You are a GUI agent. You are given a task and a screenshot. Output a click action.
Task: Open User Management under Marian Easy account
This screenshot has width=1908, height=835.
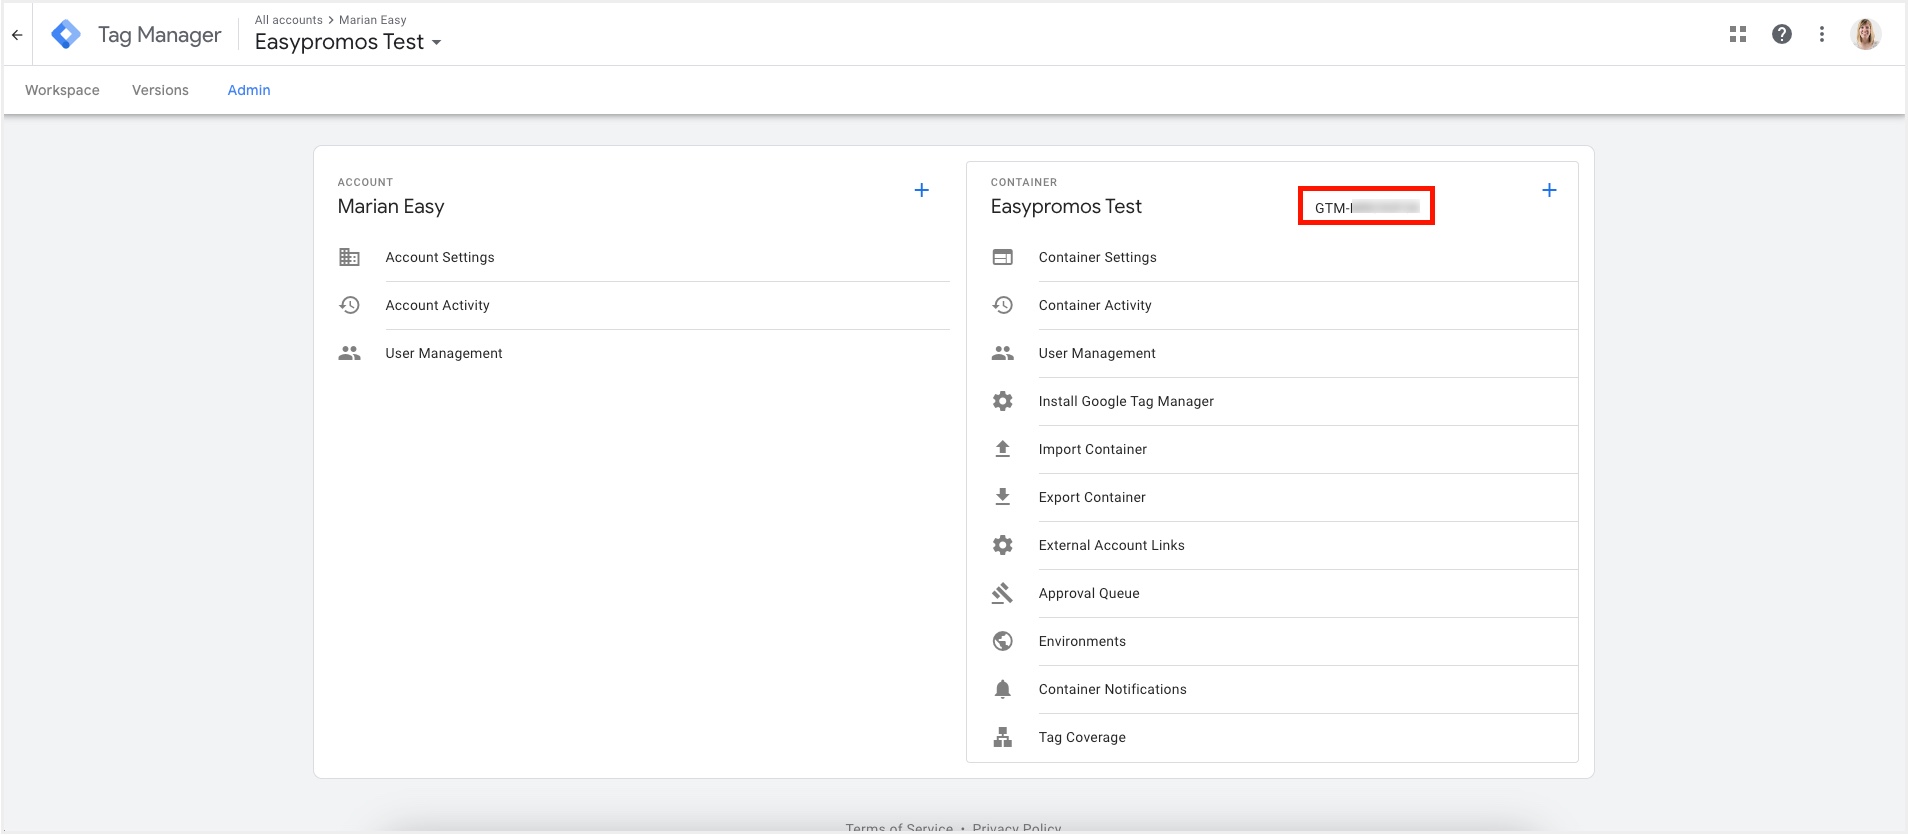pos(444,353)
